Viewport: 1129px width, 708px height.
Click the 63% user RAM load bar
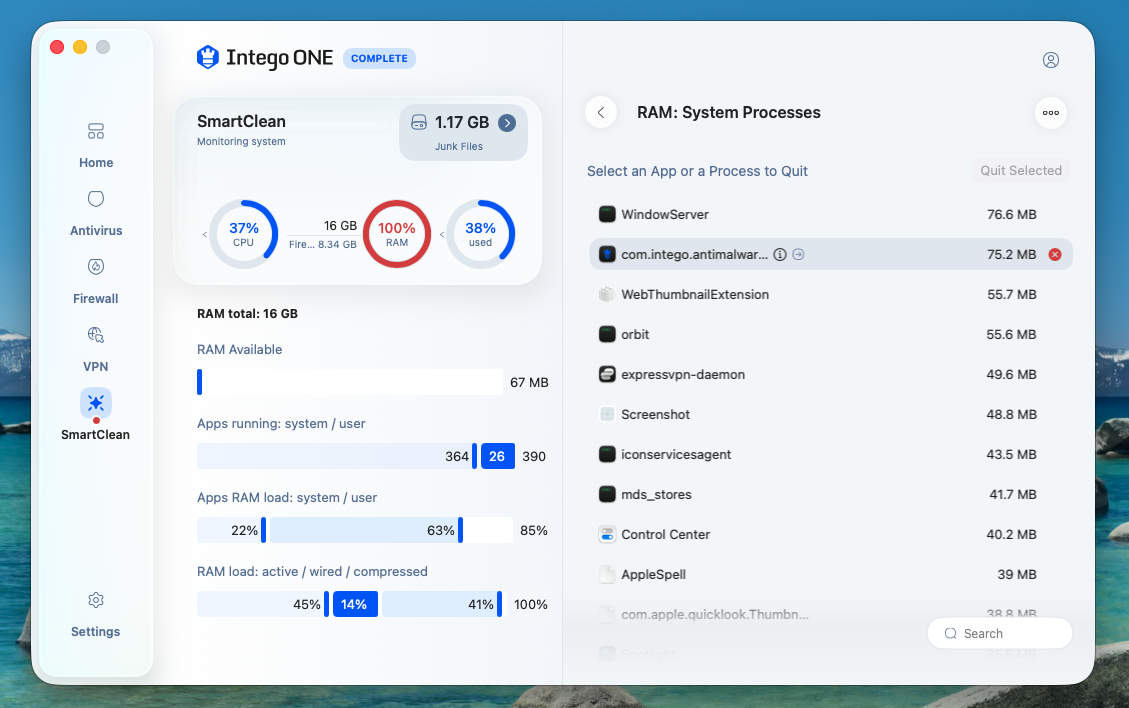point(366,530)
